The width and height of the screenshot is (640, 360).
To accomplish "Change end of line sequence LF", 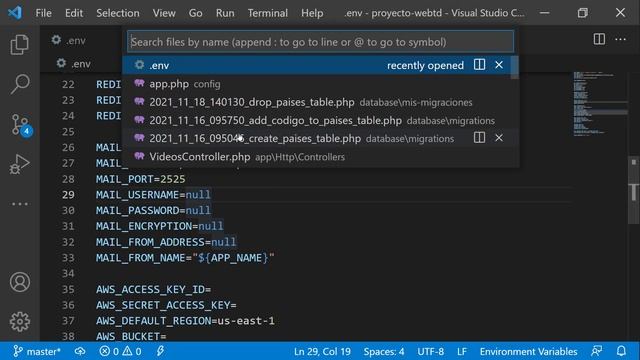I will coord(462,351).
